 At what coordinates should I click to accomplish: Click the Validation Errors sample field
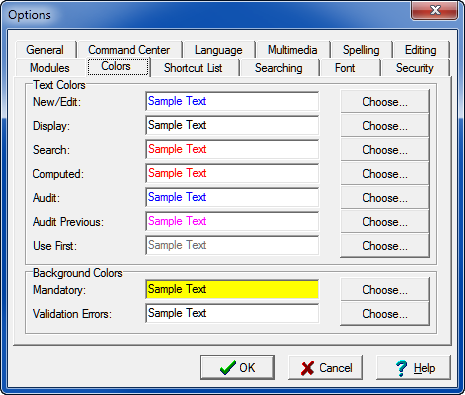(232, 313)
